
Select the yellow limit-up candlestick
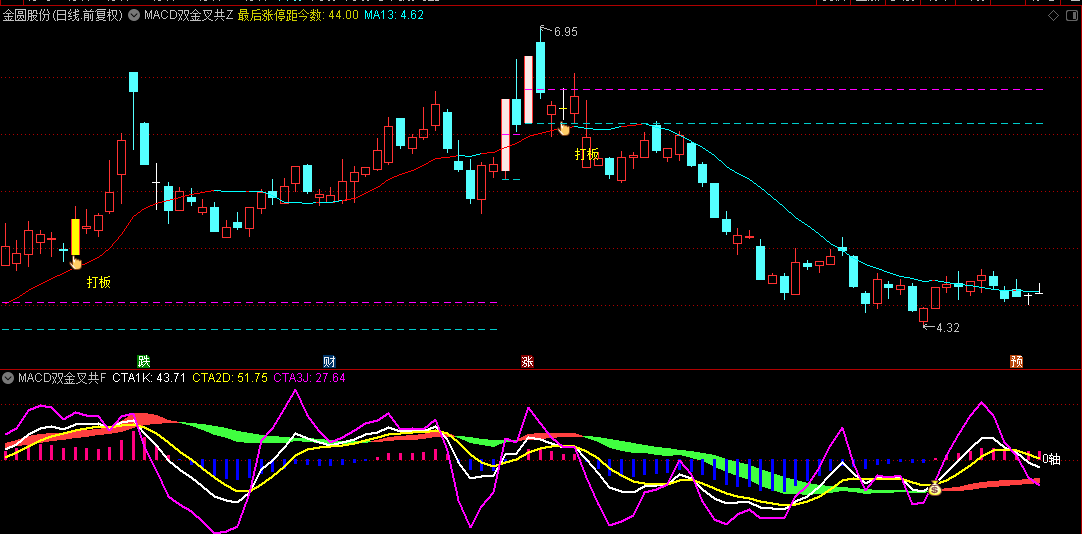click(x=75, y=237)
